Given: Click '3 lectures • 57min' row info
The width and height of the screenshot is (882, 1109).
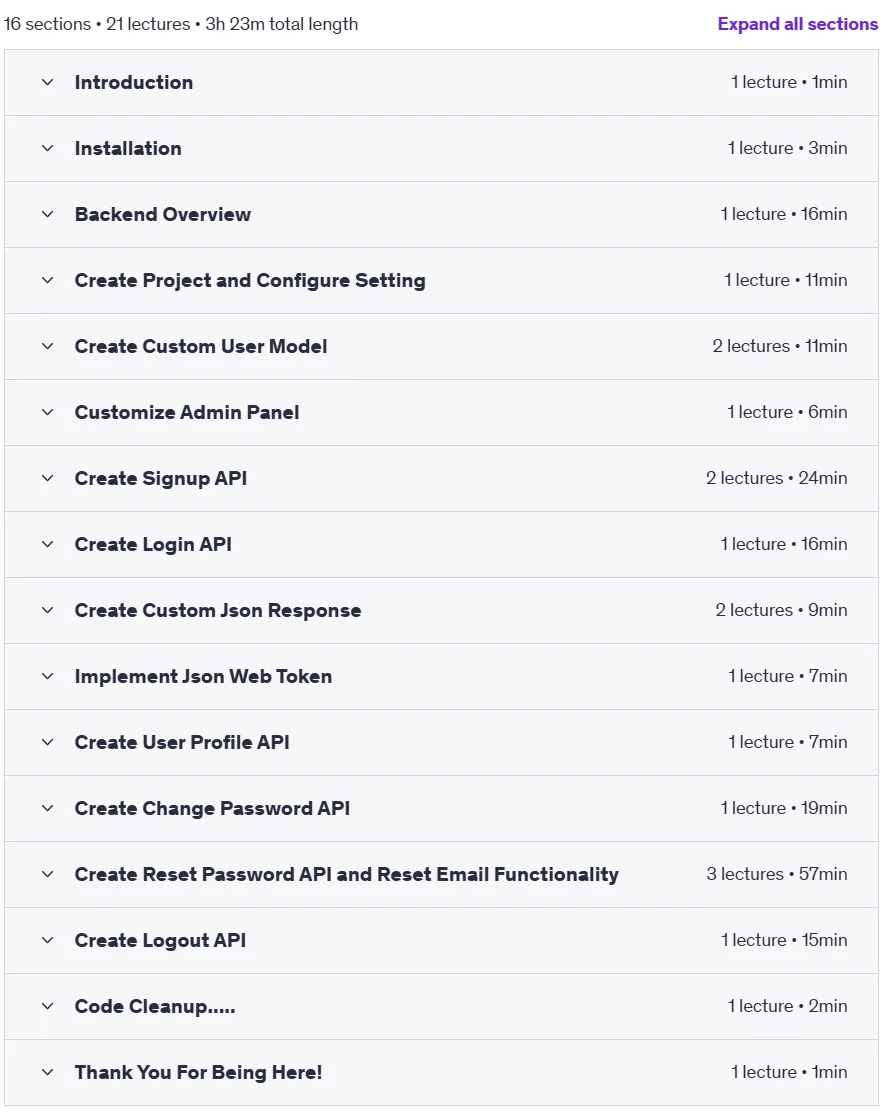Looking at the screenshot, I should coord(777,874).
